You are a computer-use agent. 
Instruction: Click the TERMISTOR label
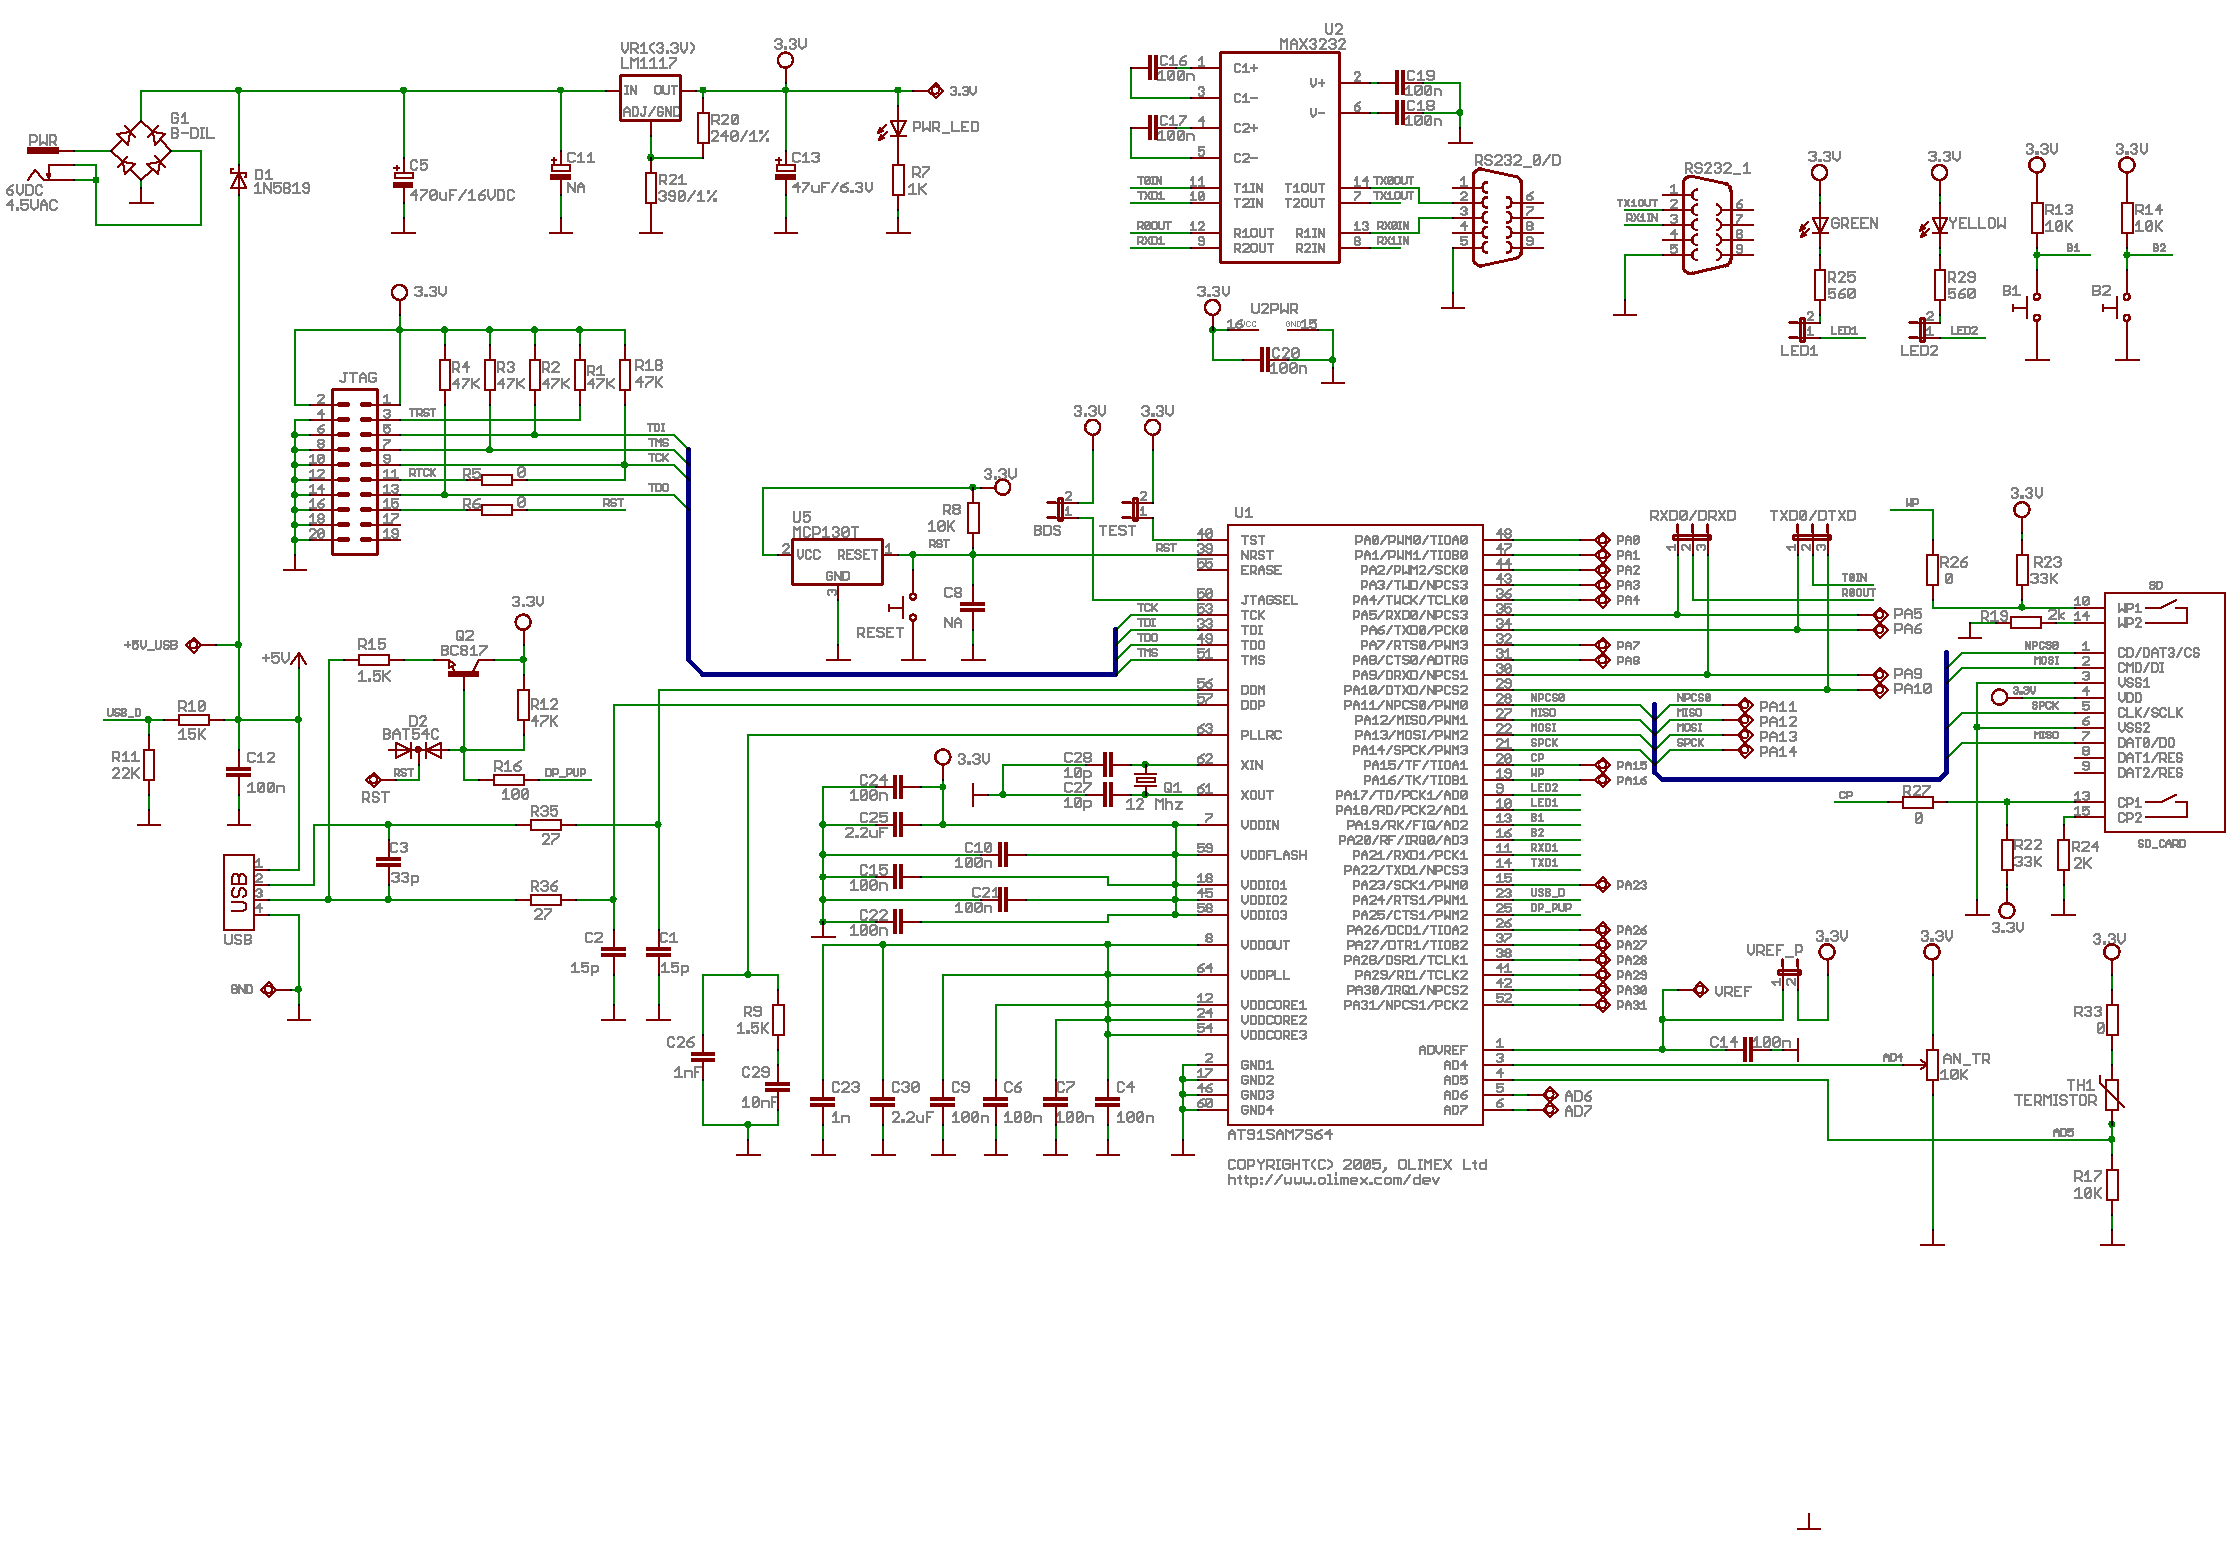tap(2055, 1100)
